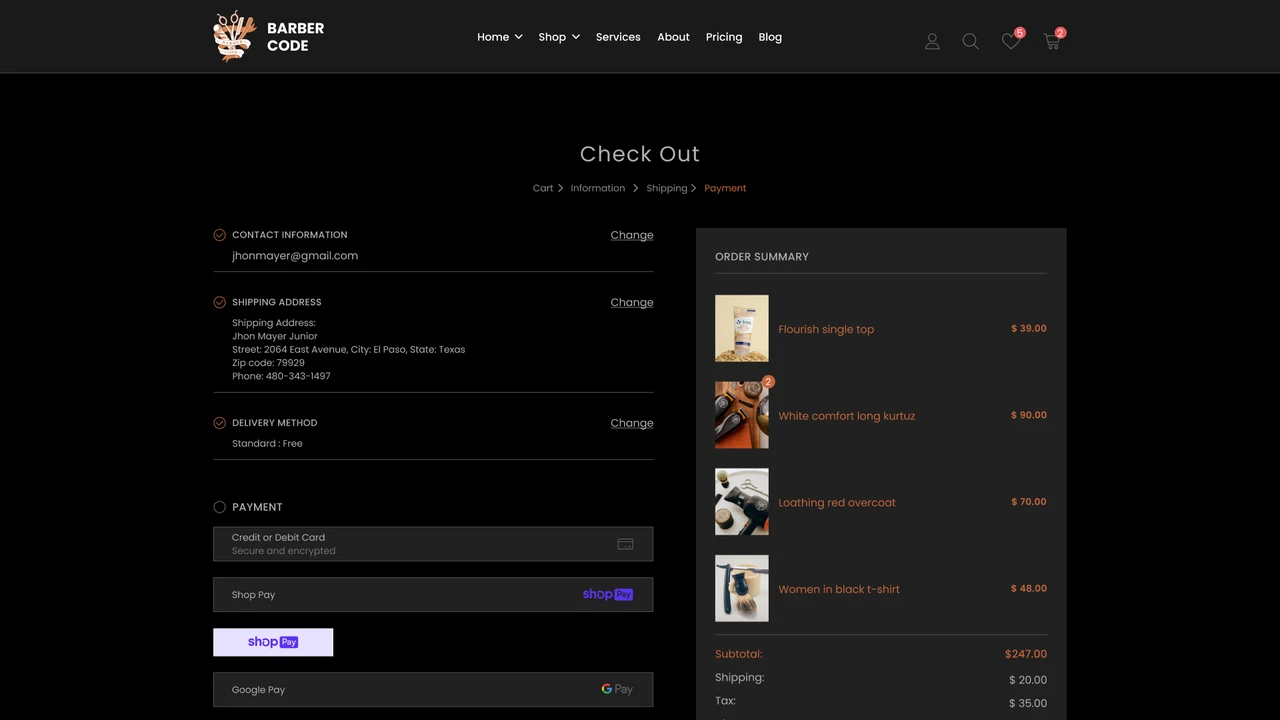This screenshot has width=1280, height=720.
Task: Click the $ 70.00 price
Action: [x=1029, y=502]
